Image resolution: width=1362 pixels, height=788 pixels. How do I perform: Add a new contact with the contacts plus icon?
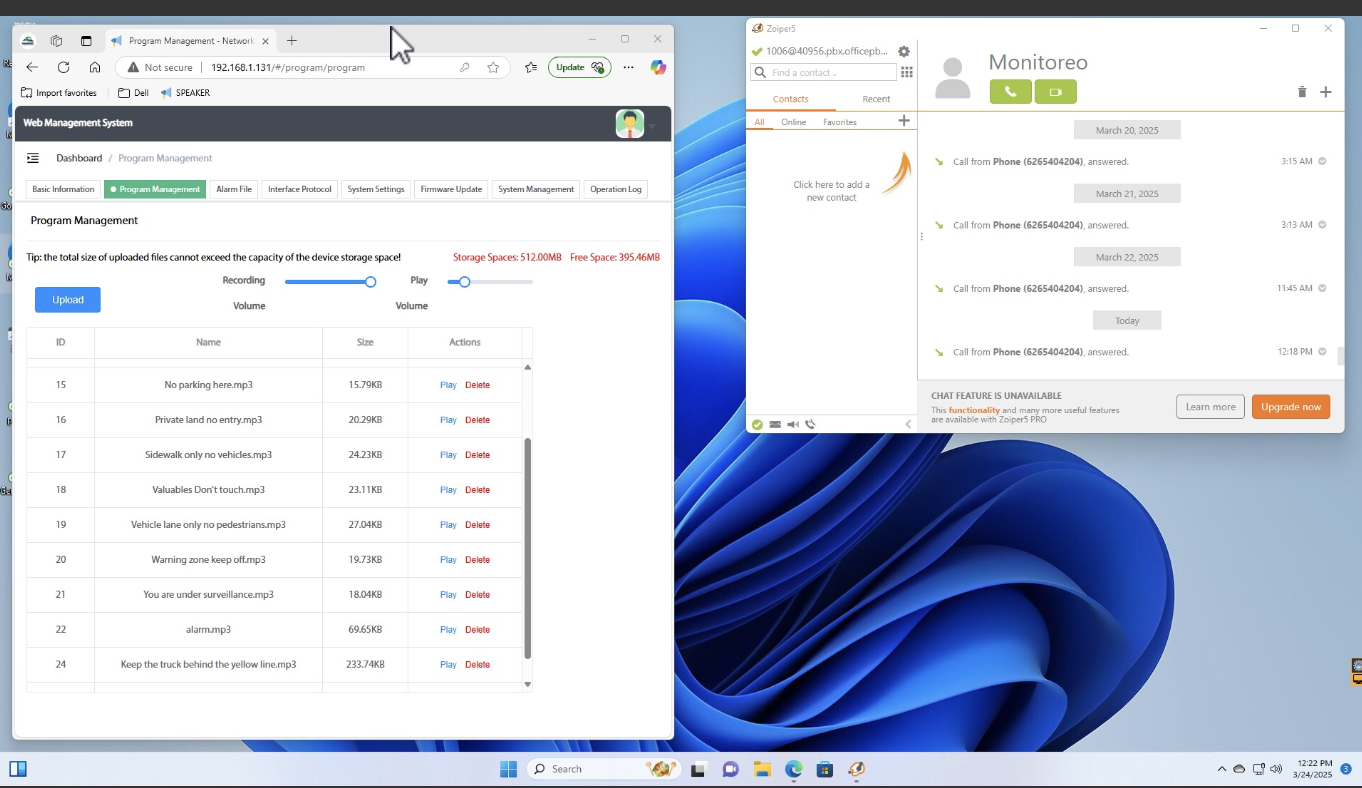[x=904, y=121]
